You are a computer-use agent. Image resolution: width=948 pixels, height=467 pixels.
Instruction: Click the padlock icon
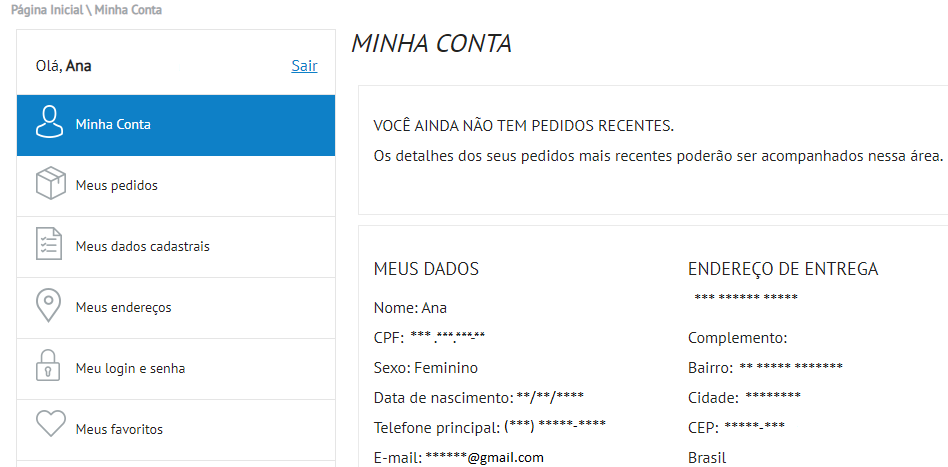pos(49,367)
